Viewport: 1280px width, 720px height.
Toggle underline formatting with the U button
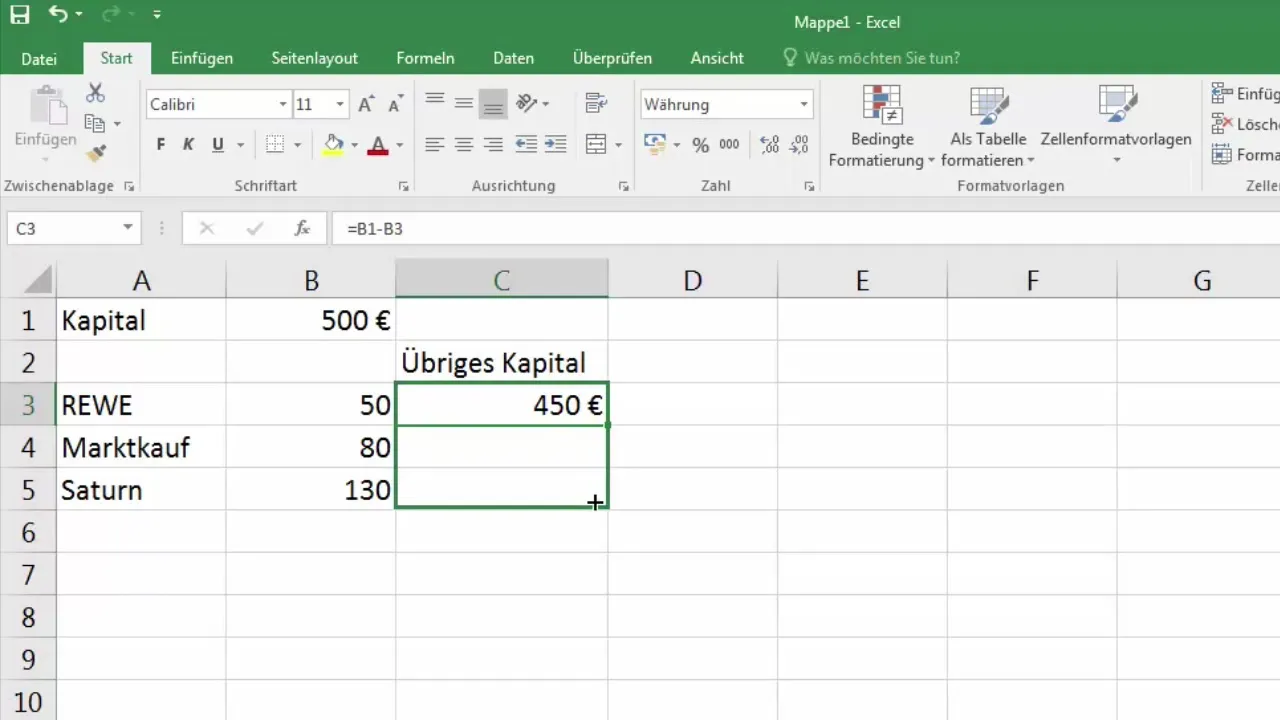click(218, 145)
